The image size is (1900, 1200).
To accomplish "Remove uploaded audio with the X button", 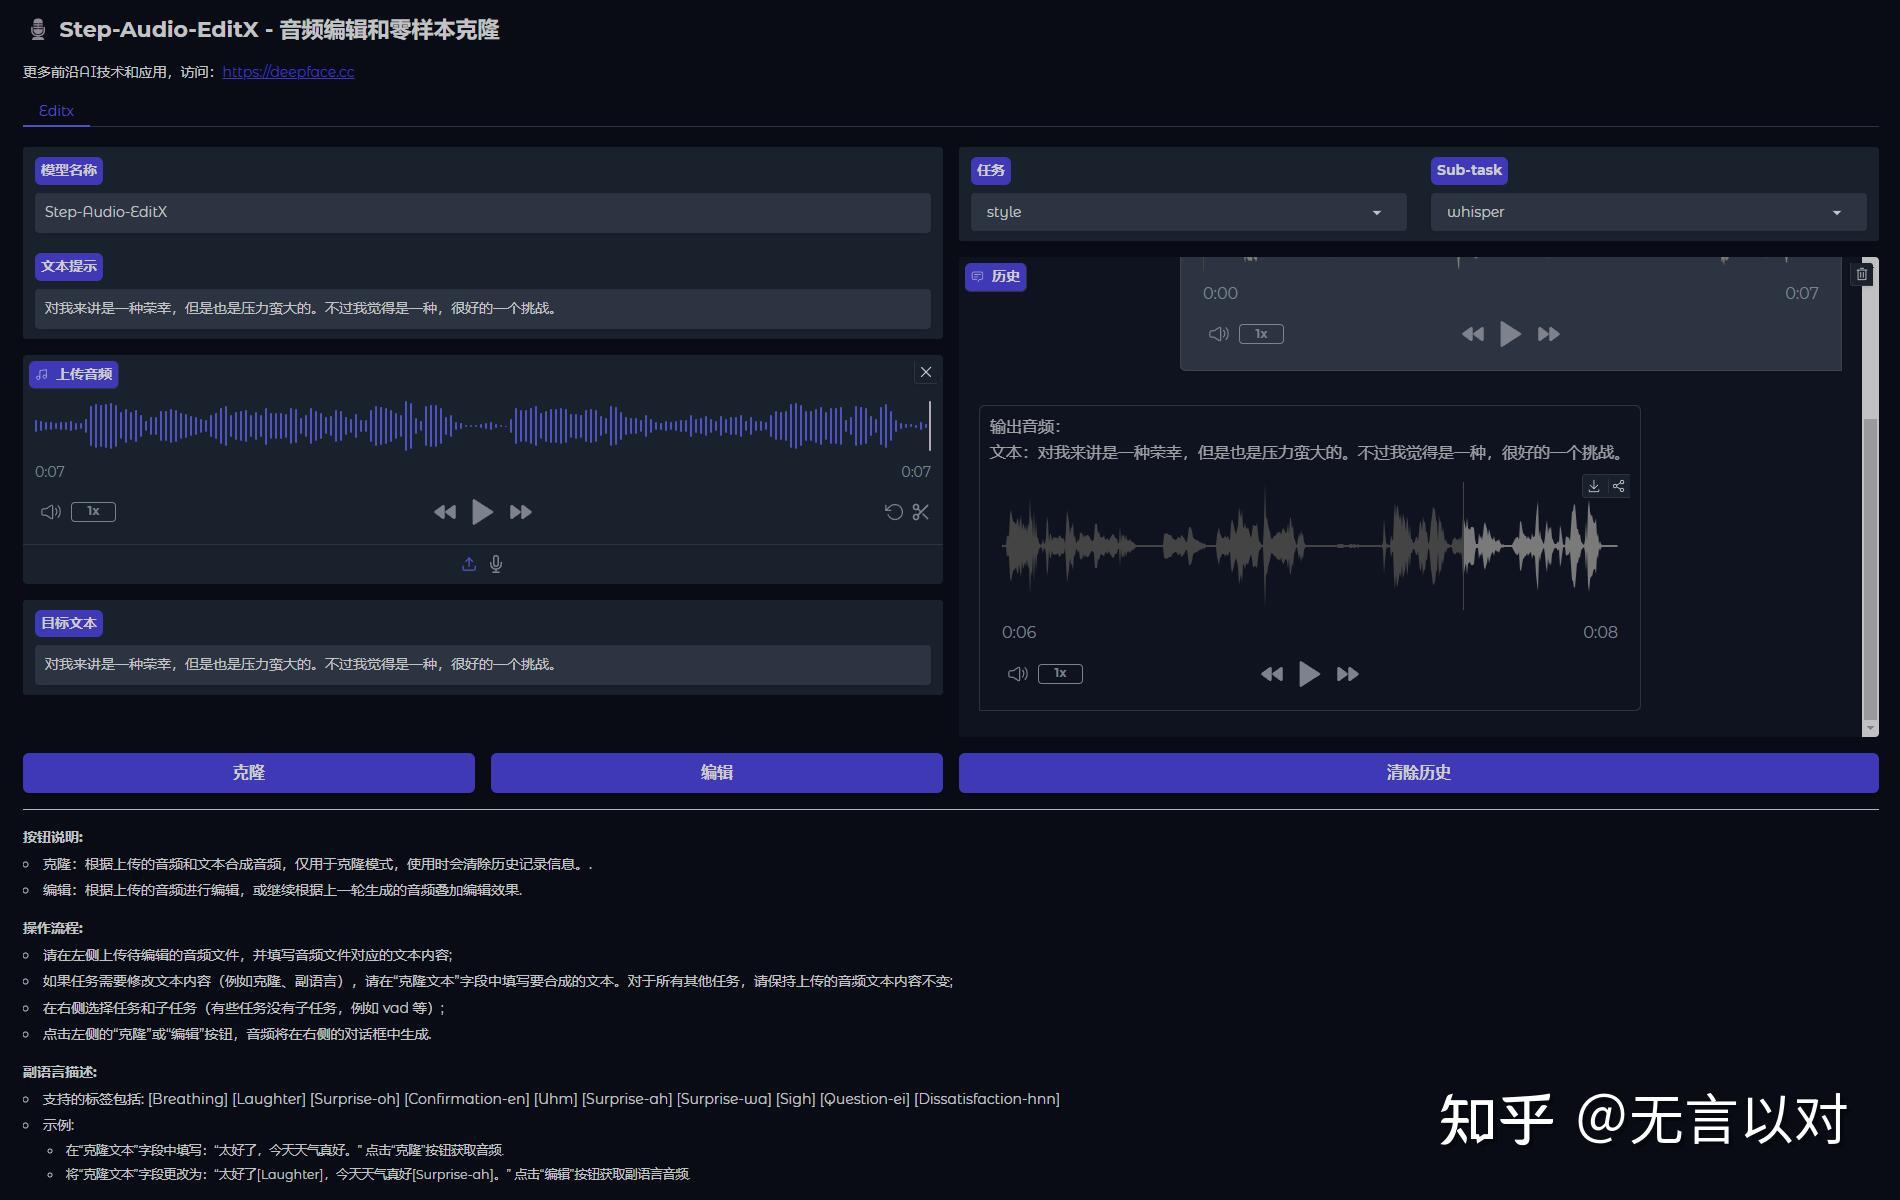I will tap(925, 371).
